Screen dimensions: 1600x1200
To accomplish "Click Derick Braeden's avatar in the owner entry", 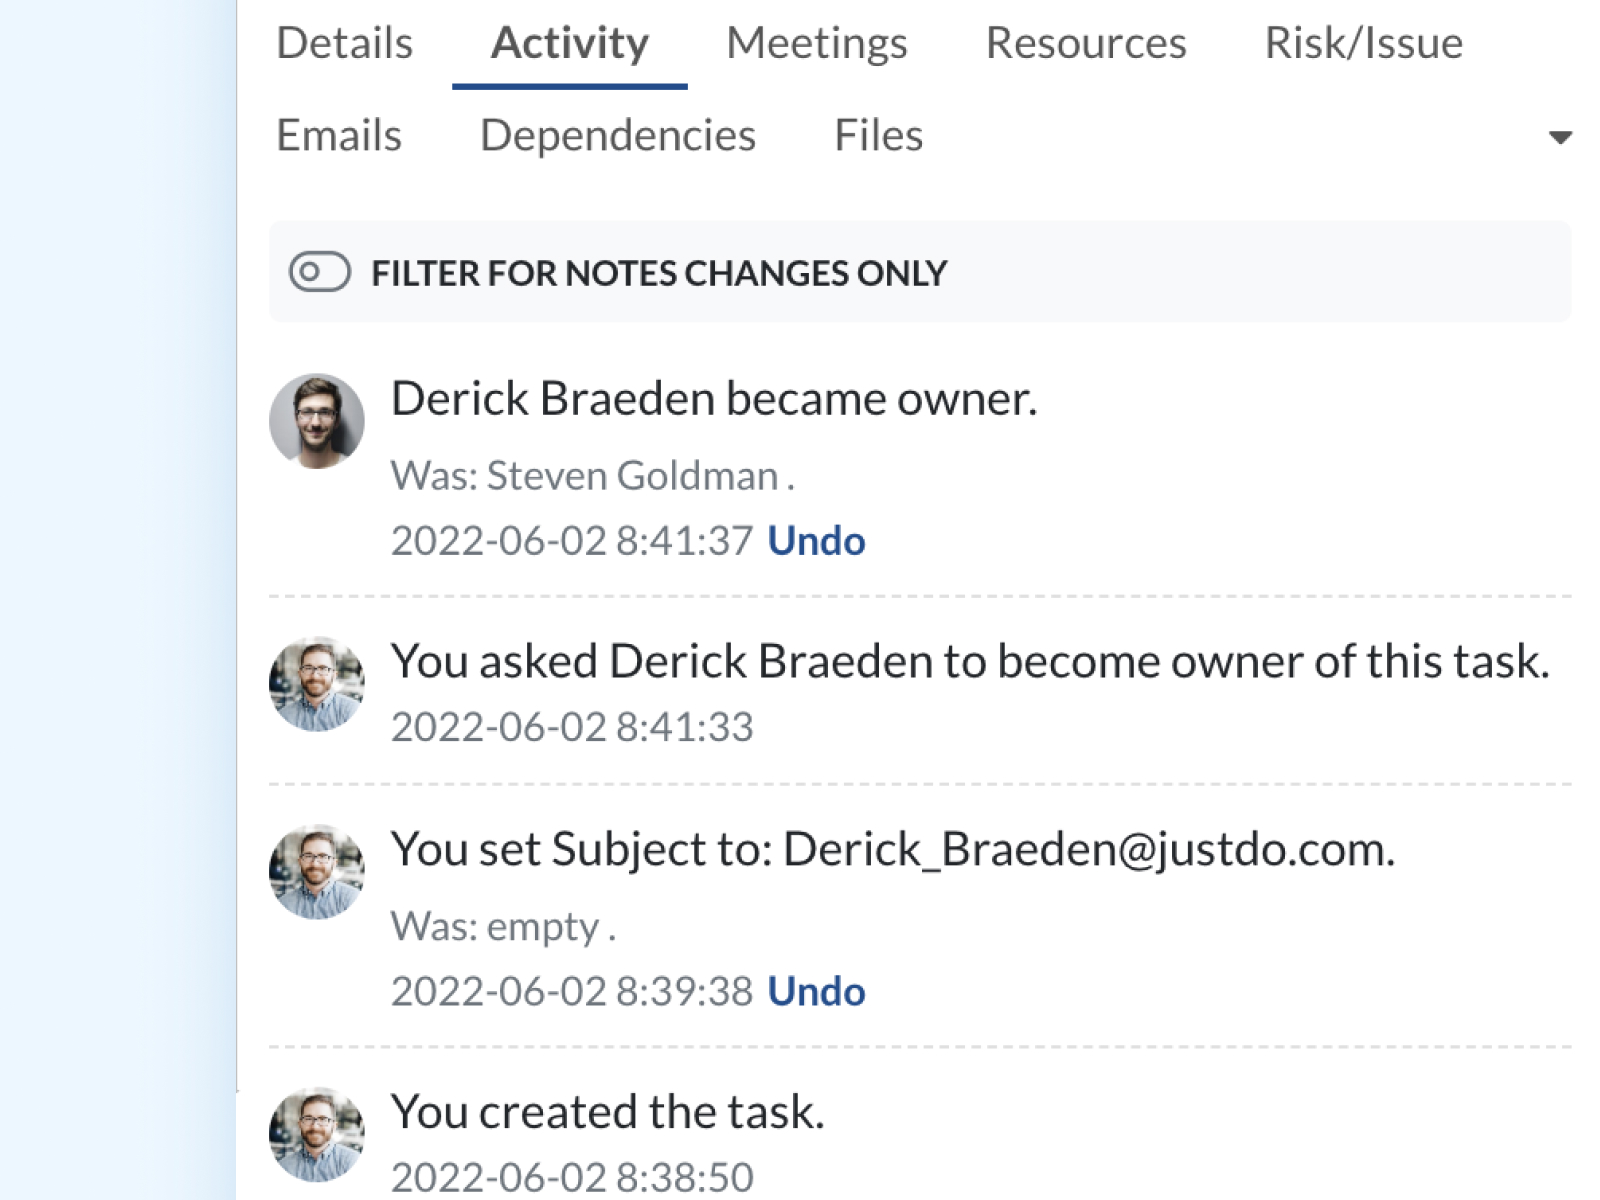I will (316, 421).
